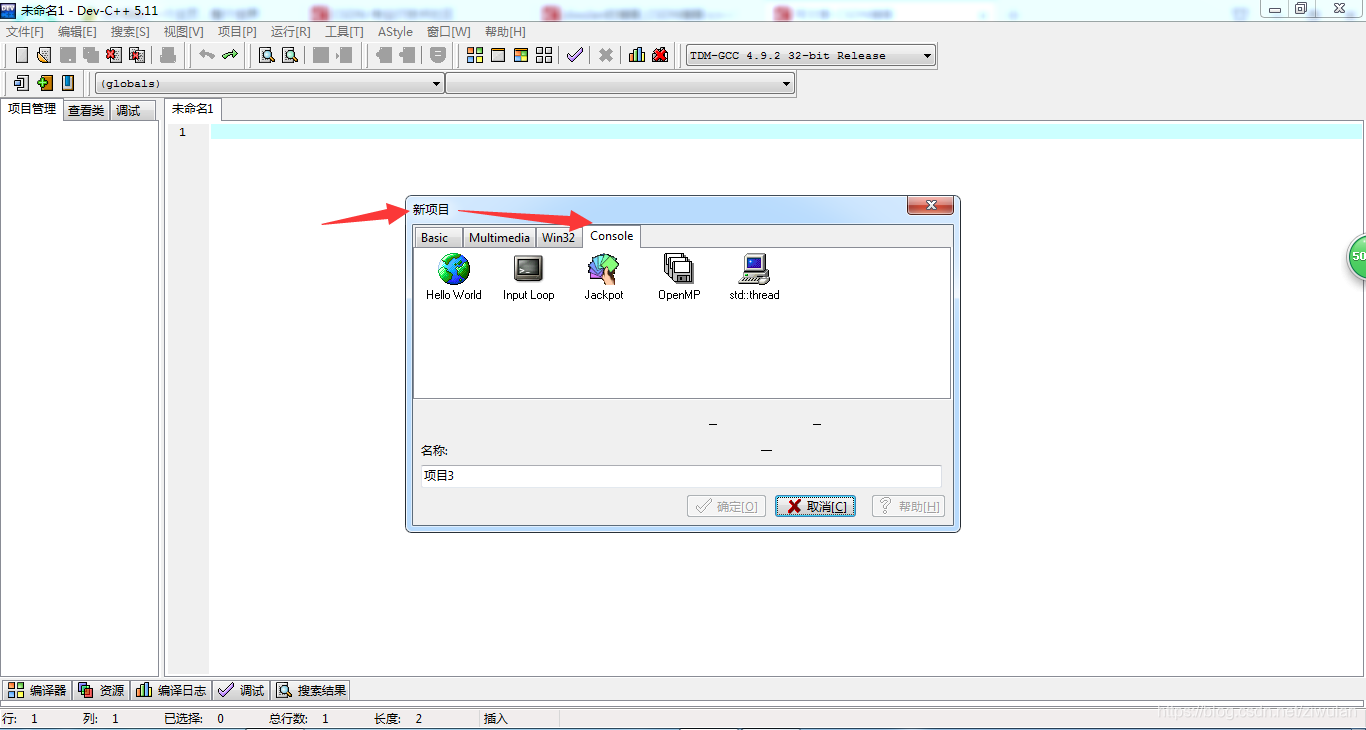Switch to the Multimedia tab in dialog
Viewport: 1366px width, 730px height.
pyautogui.click(x=499, y=238)
